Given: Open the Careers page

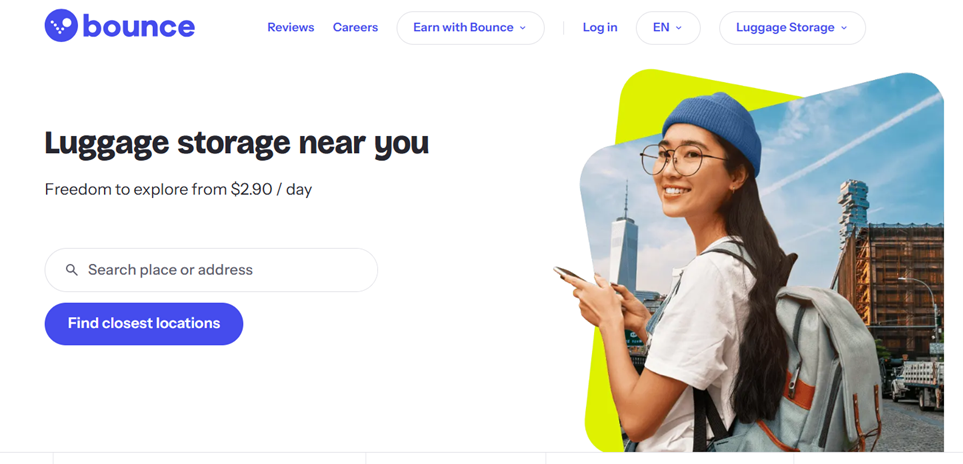Looking at the screenshot, I should tap(356, 28).
